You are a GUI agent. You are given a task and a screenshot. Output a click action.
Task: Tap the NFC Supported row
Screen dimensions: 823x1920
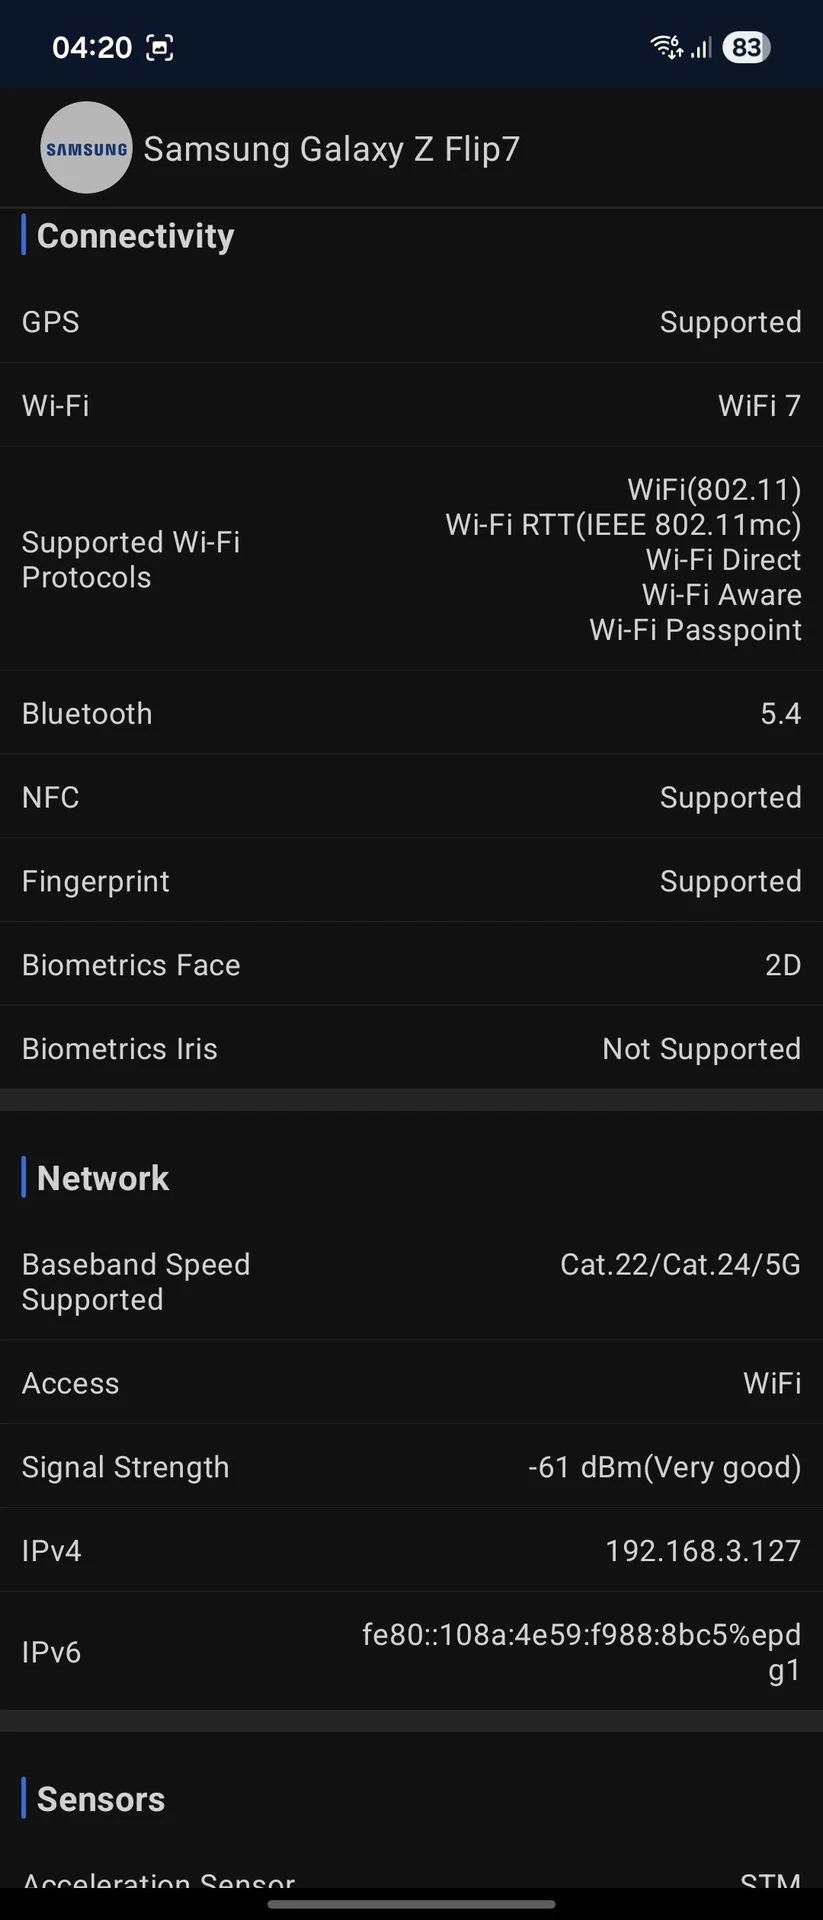pyautogui.click(x=411, y=797)
